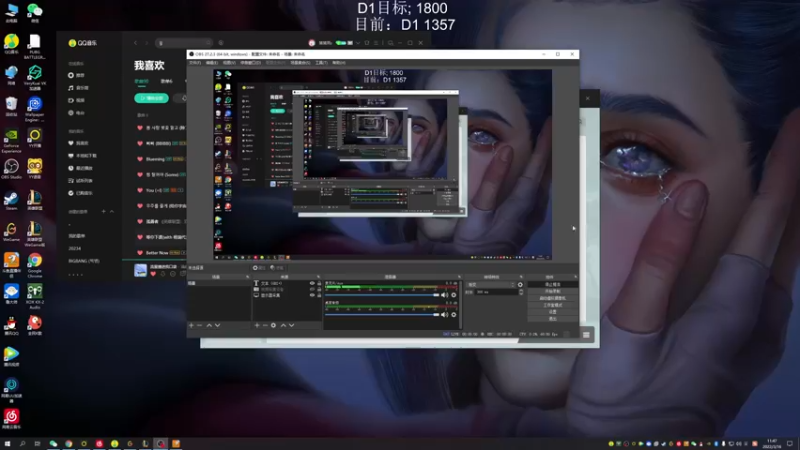This screenshot has height=450, width=800.
Task: Toggle visibility of the display capture source
Action: tap(312, 295)
